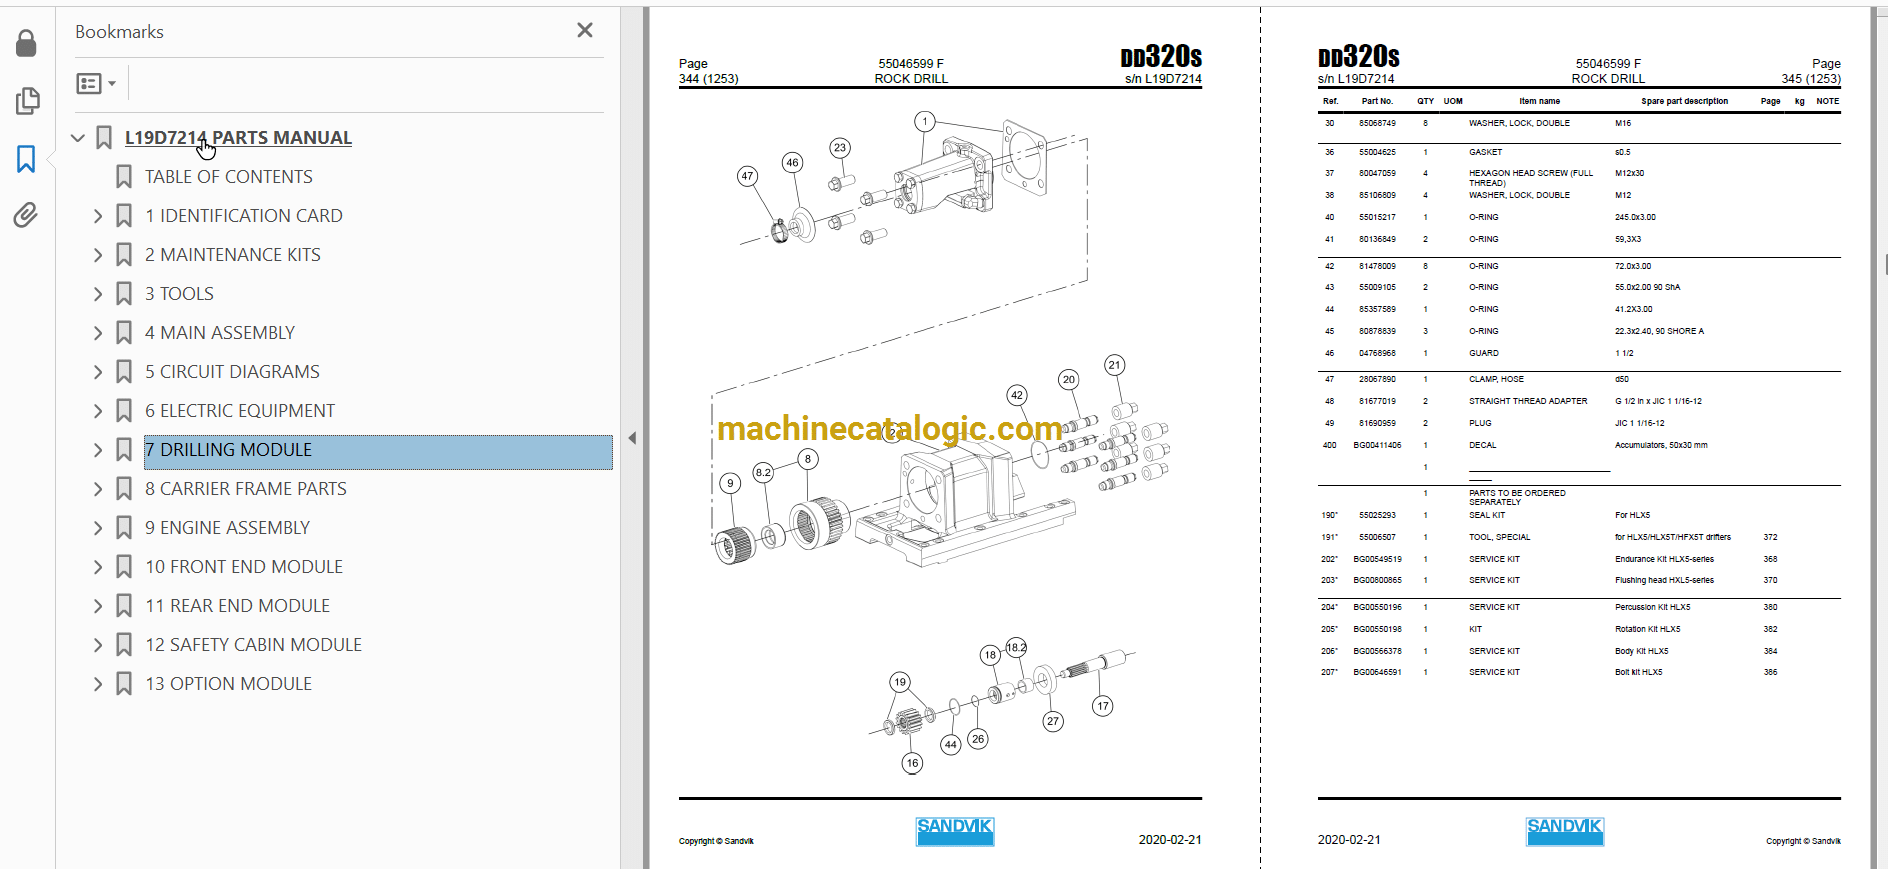
Task: Jump to 1 IDENTIFICATION CARD section
Action: [244, 216]
